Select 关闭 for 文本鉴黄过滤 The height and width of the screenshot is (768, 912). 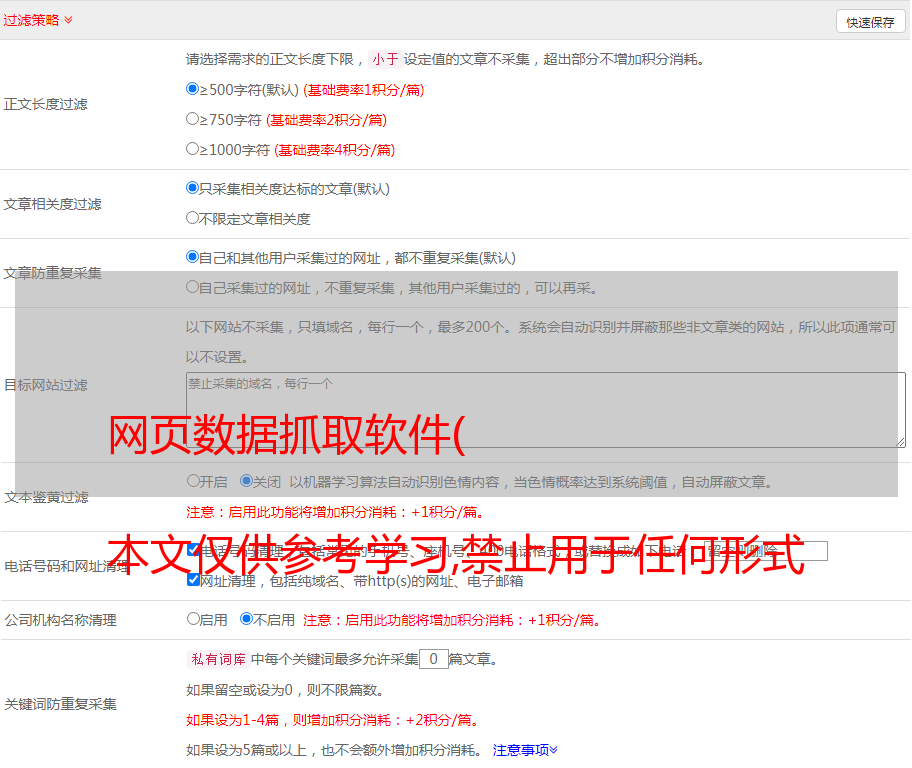(246, 481)
